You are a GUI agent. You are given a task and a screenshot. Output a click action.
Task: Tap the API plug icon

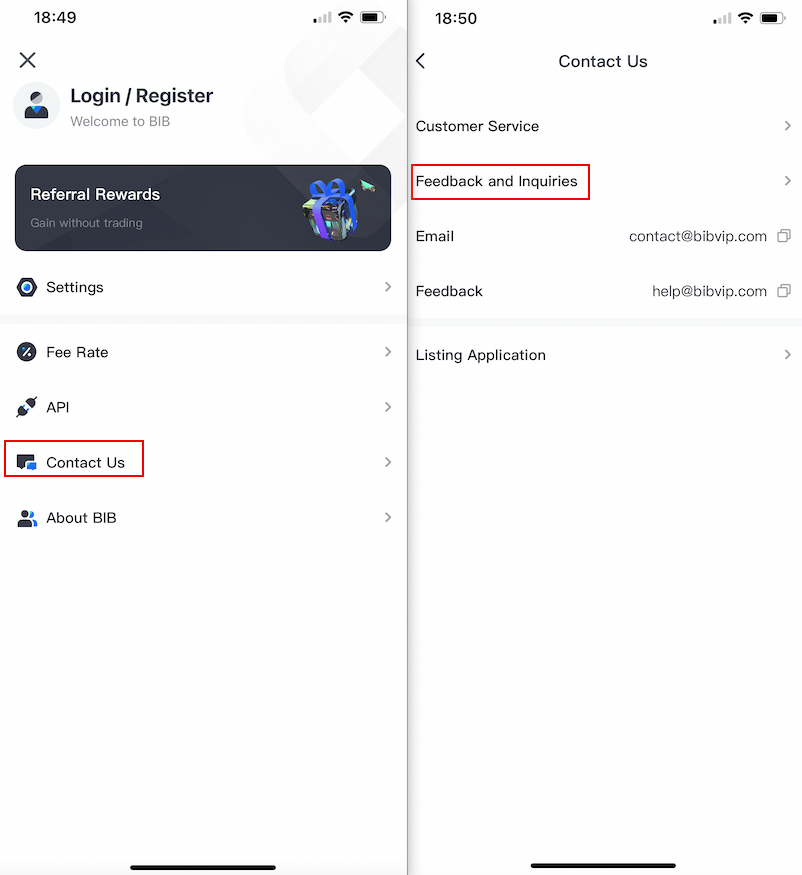coord(26,407)
